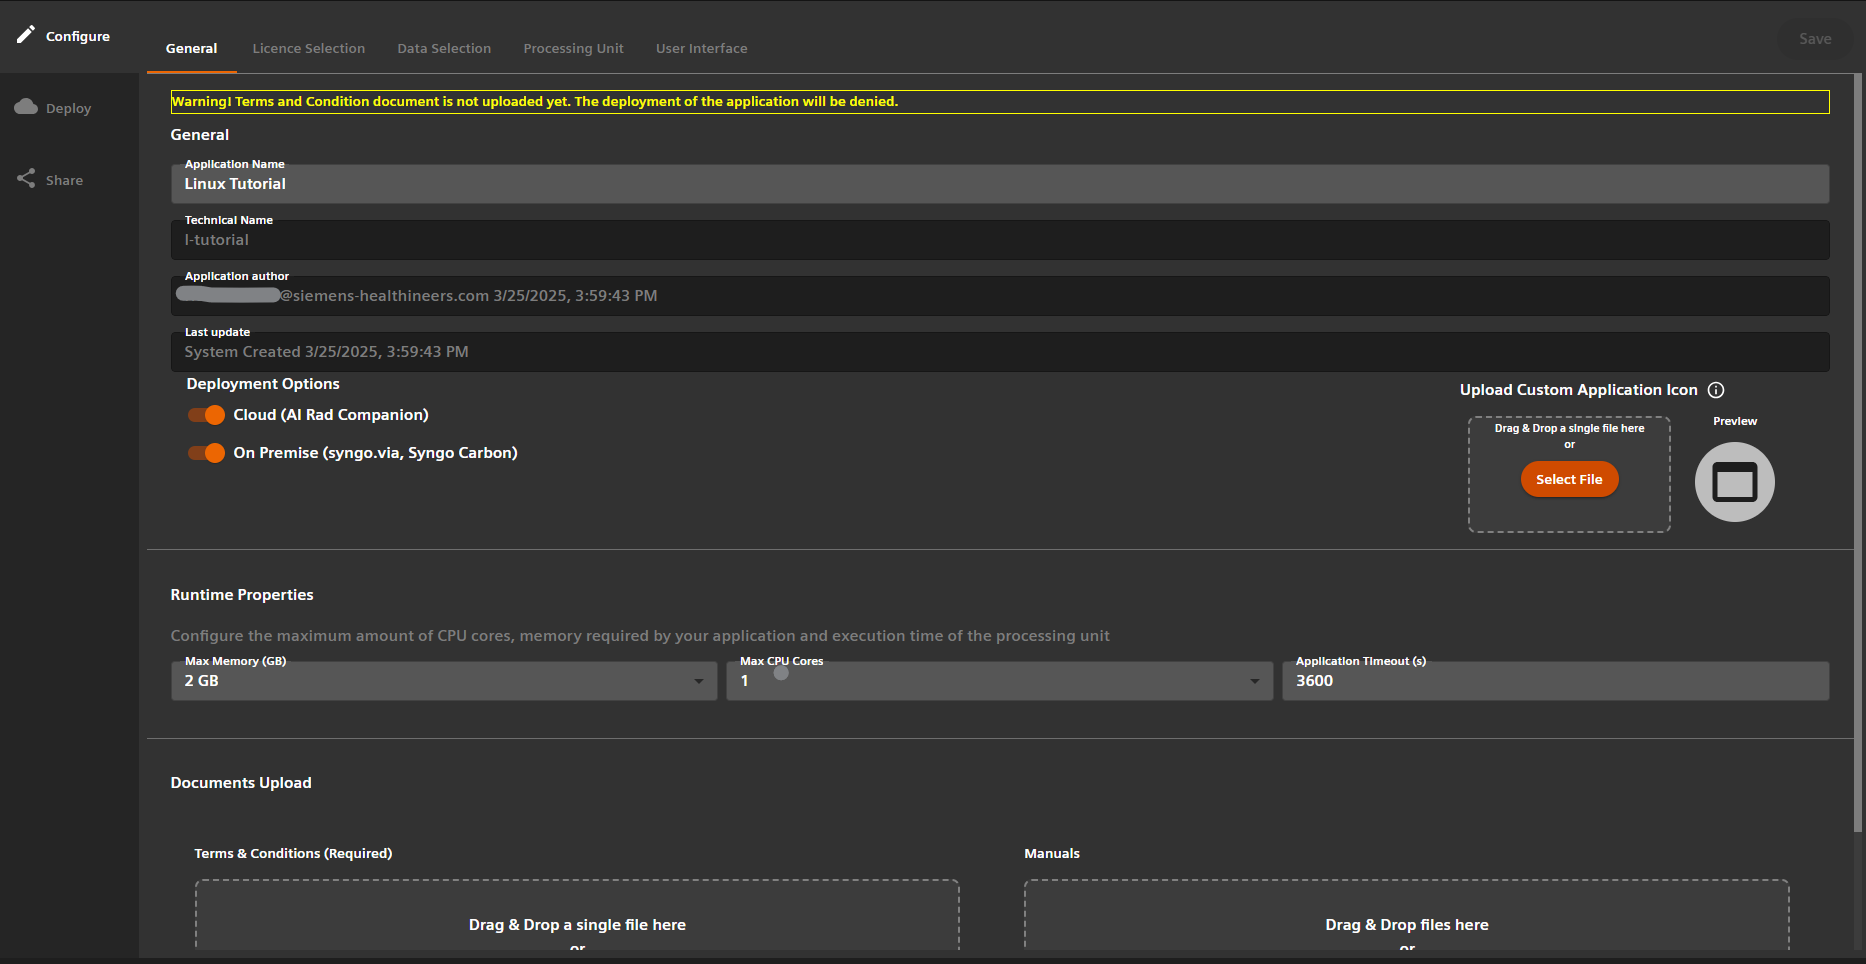Click the Save button

tap(1815, 38)
